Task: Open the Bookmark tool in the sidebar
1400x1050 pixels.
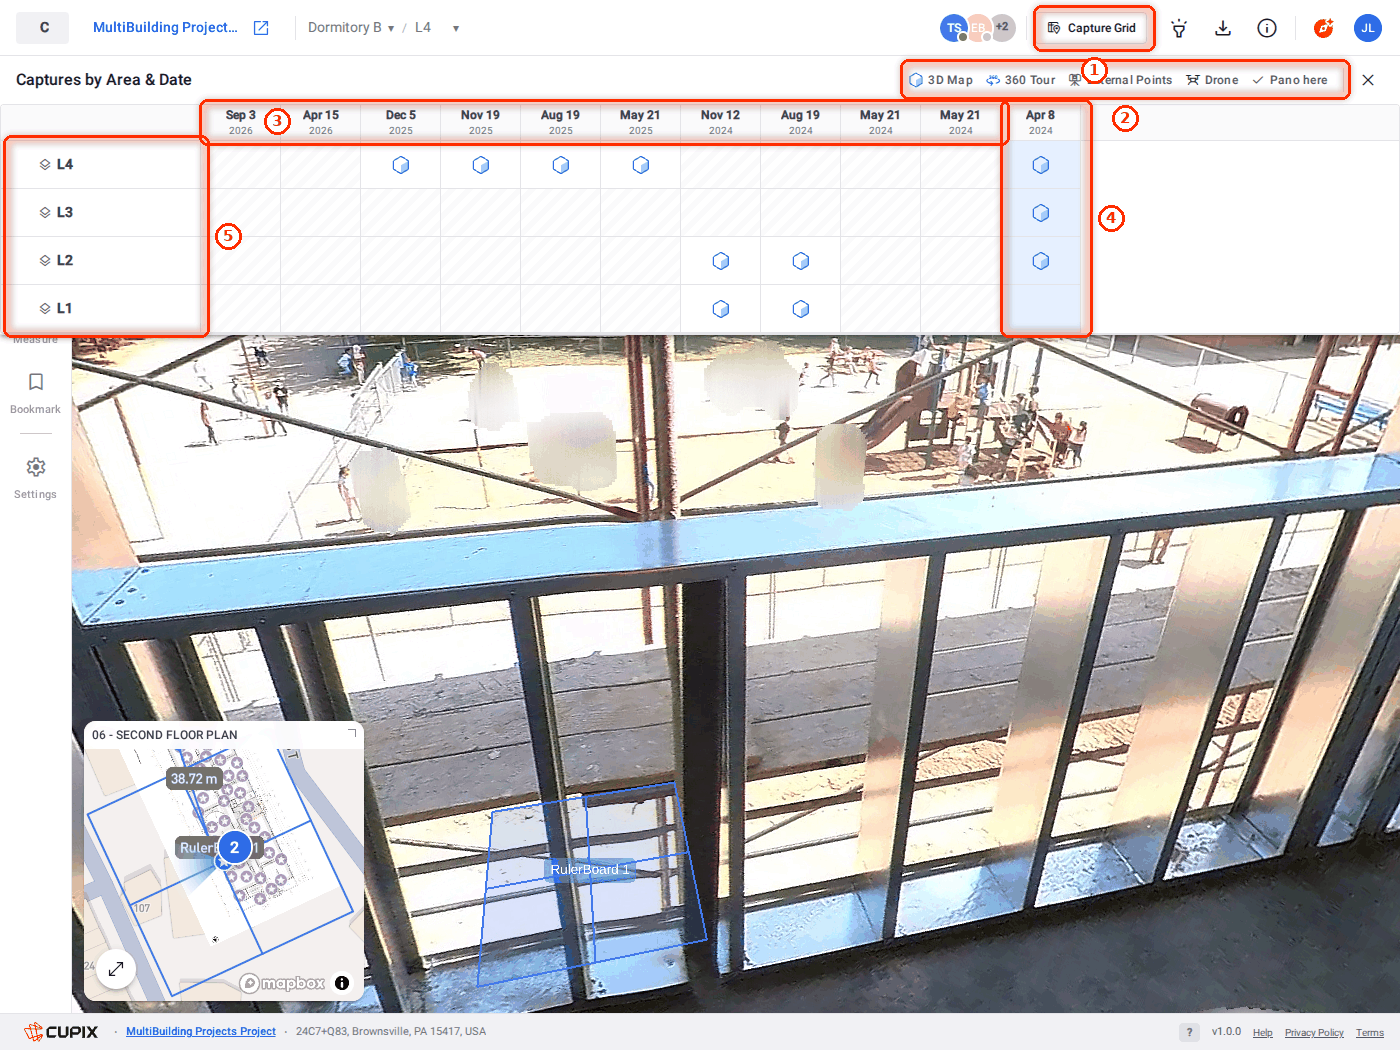Action: (x=36, y=393)
